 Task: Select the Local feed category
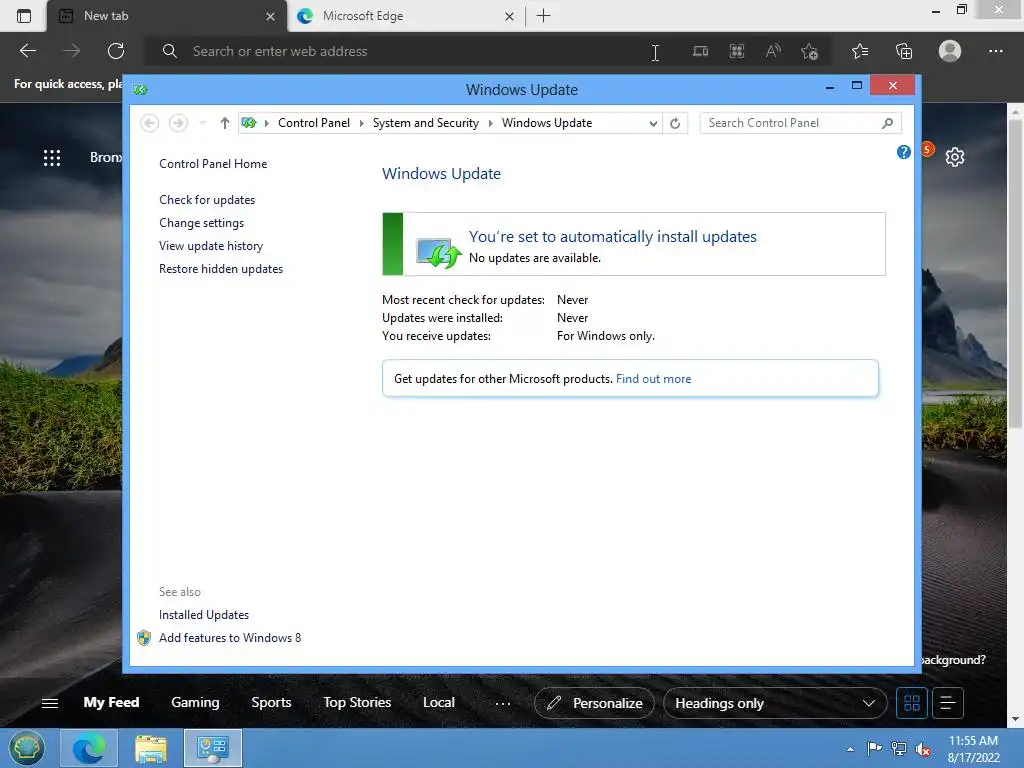point(439,703)
